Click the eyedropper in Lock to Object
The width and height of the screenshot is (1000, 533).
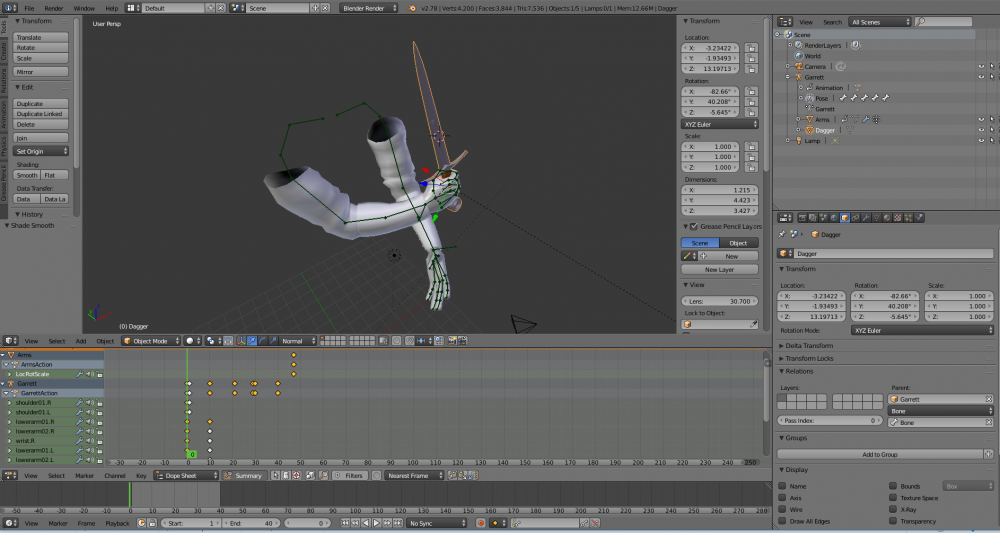tap(754, 324)
